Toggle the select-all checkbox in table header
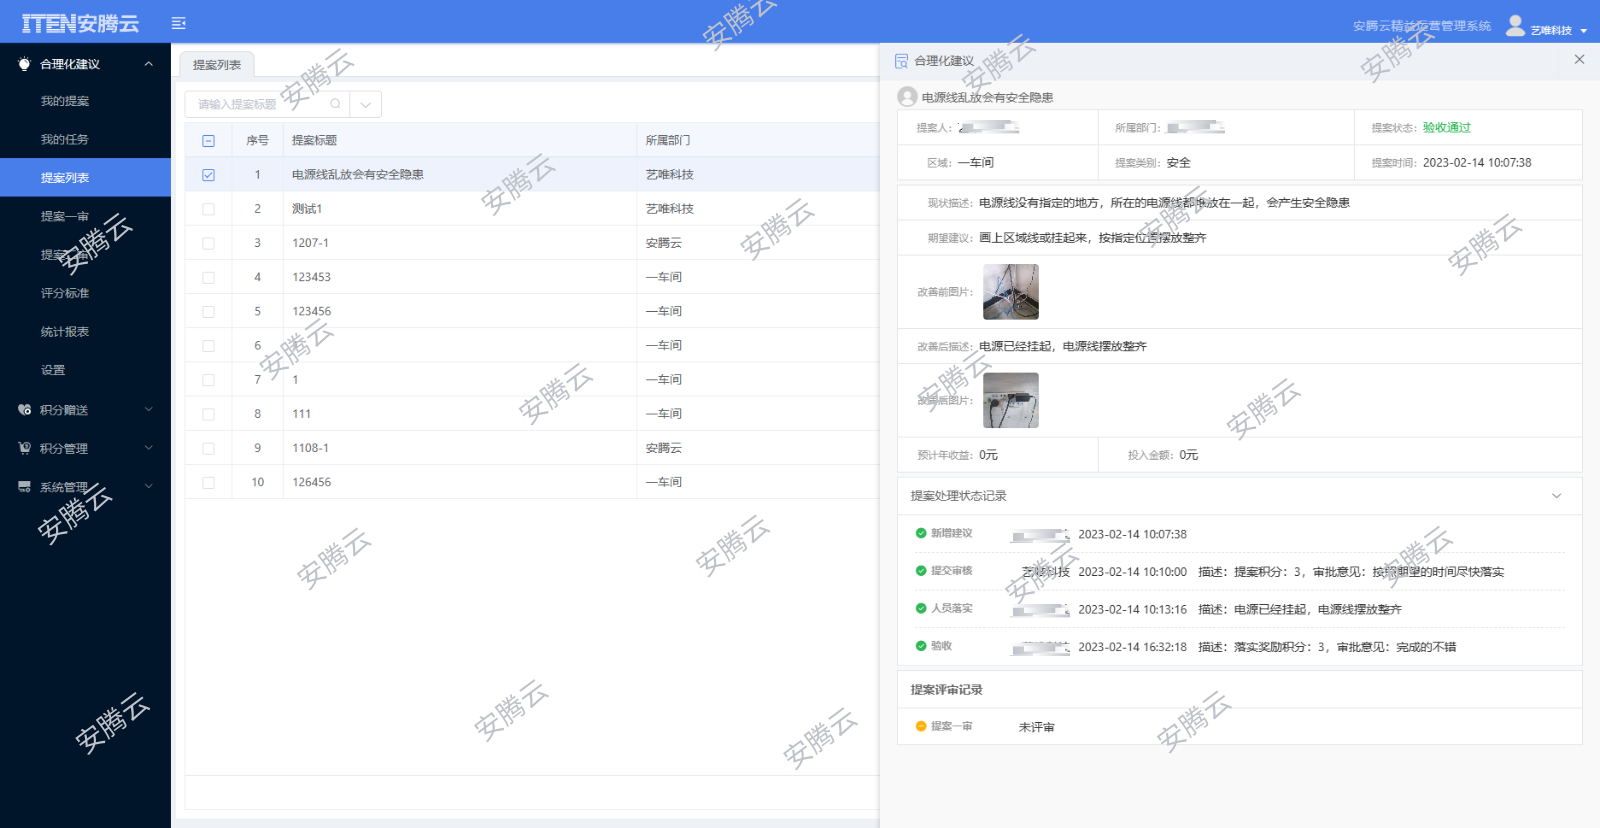The height and width of the screenshot is (828, 1600). click(208, 141)
